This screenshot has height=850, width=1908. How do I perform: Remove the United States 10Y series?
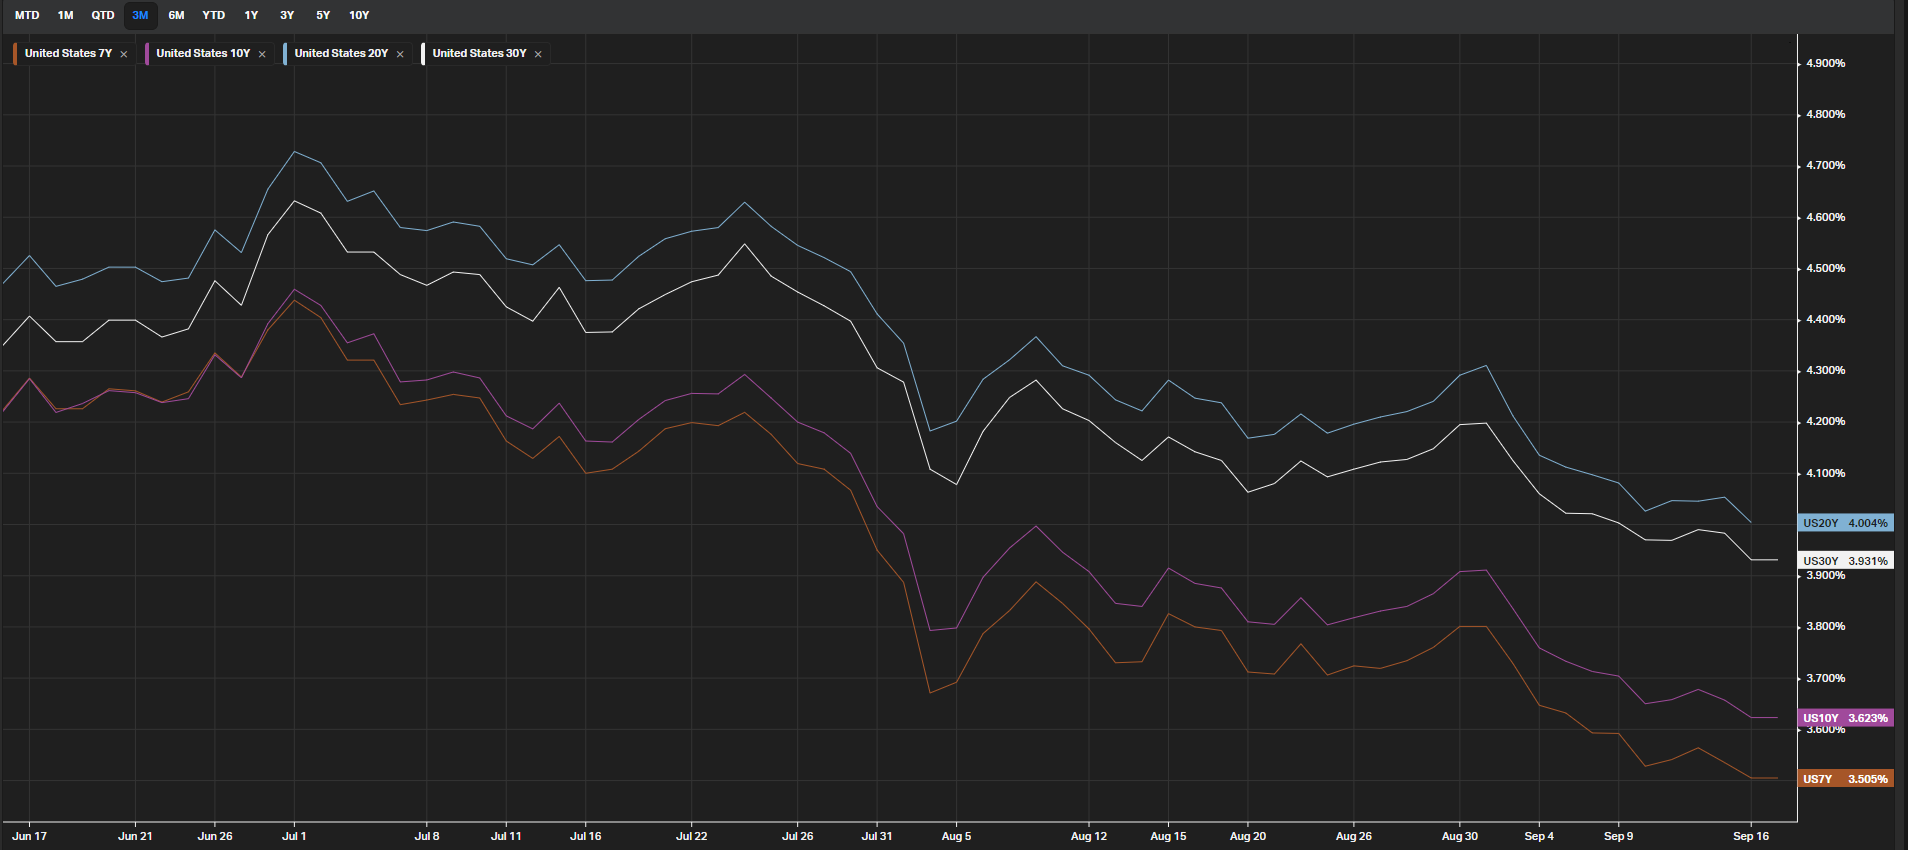click(262, 54)
